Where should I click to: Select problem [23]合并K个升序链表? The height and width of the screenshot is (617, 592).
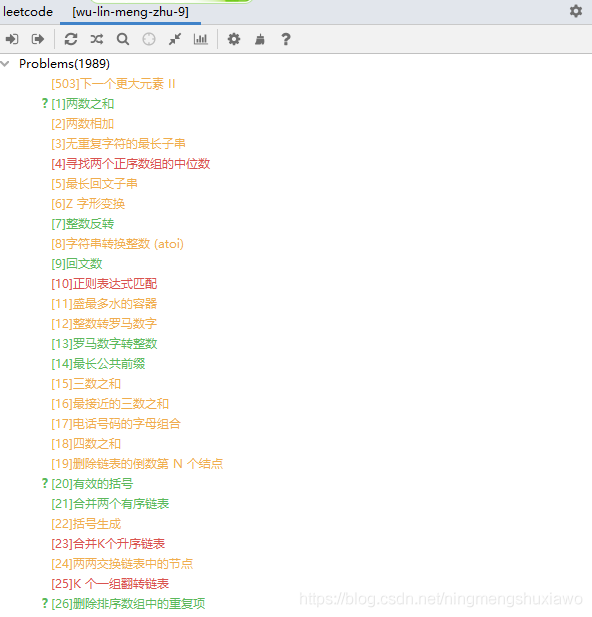coord(108,544)
